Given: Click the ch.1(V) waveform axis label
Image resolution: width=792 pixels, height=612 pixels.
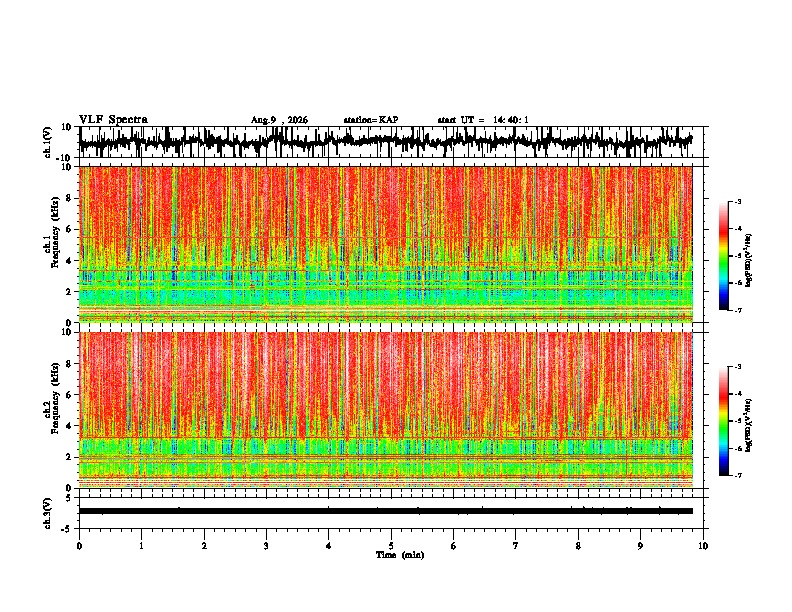Looking at the screenshot, I should 48,142.
